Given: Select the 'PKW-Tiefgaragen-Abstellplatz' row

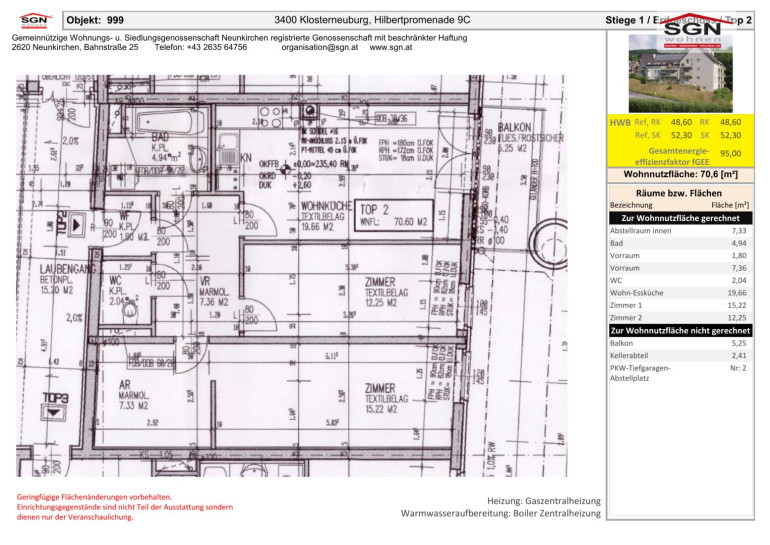Looking at the screenshot, I should coord(681,373).
